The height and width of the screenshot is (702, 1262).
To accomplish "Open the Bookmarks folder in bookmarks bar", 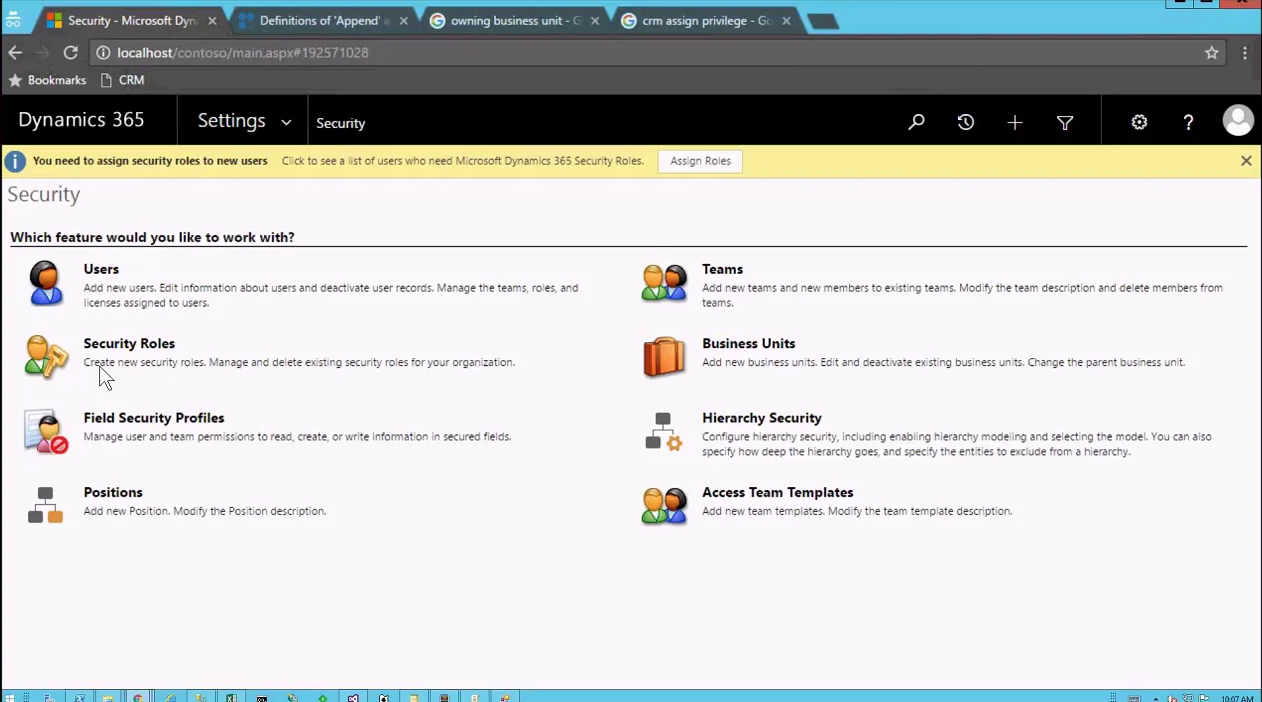I will click(47, 80).
